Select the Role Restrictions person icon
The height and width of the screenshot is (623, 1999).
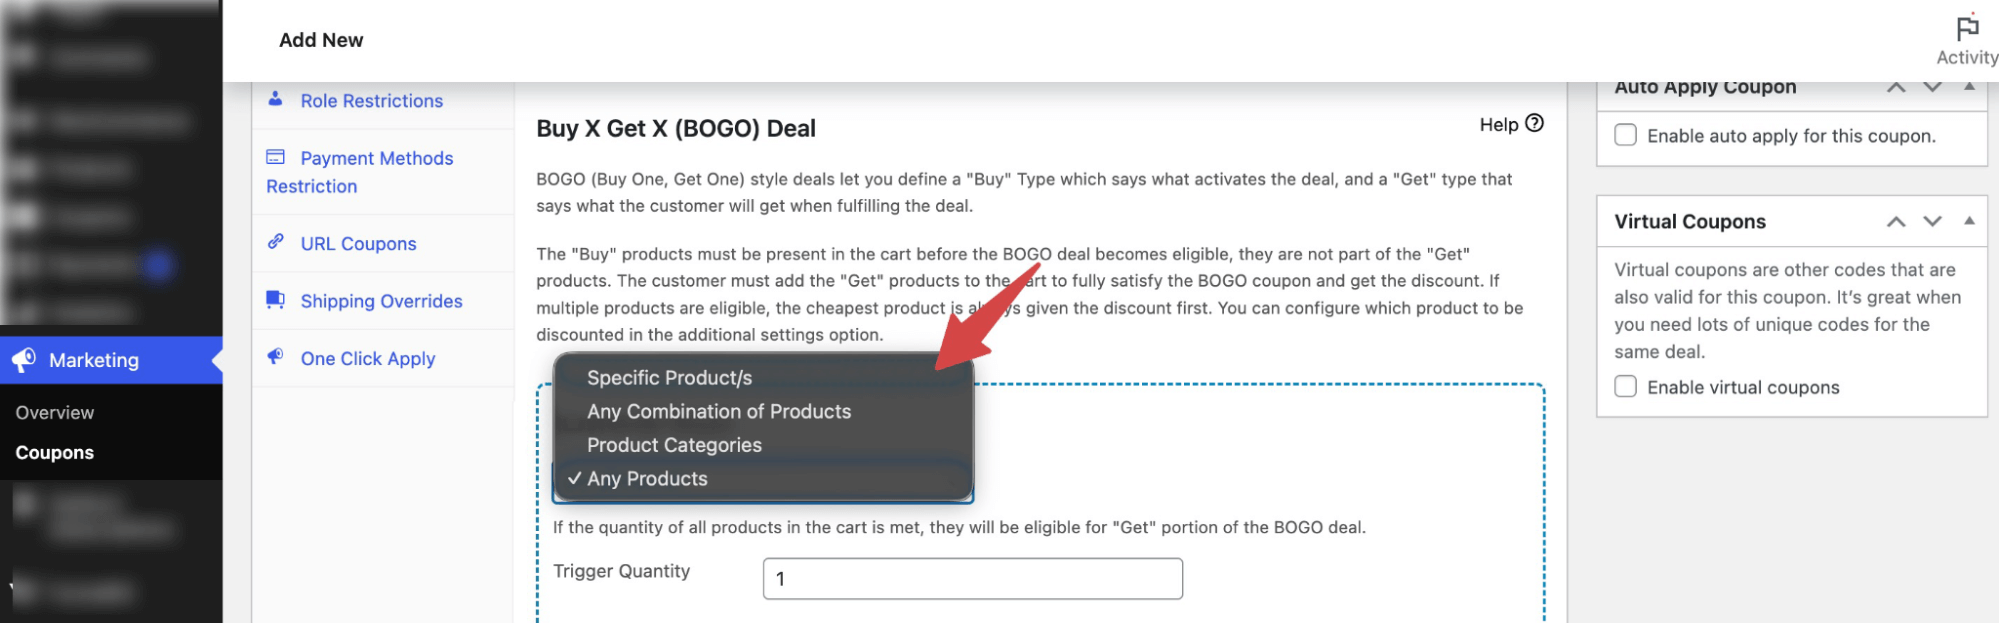pos(274,99)
